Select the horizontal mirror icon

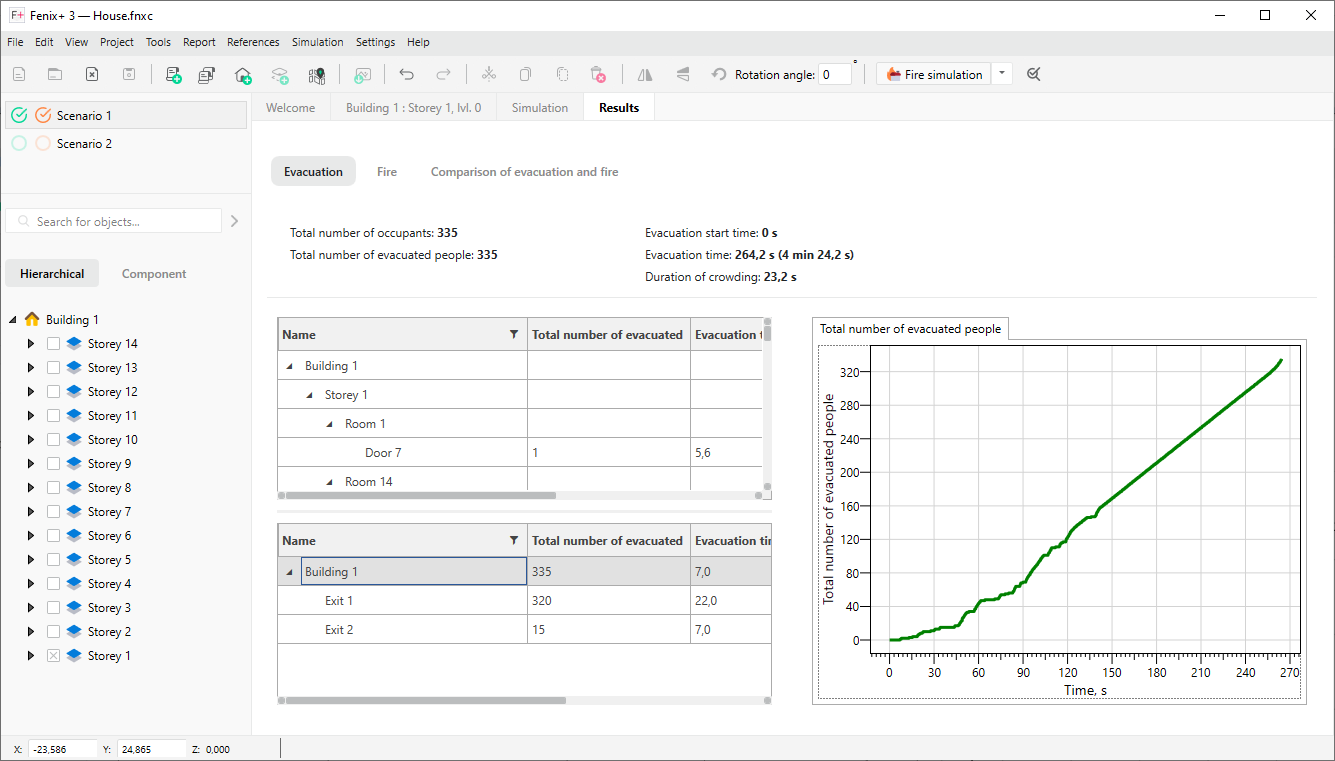coord(644,74)
